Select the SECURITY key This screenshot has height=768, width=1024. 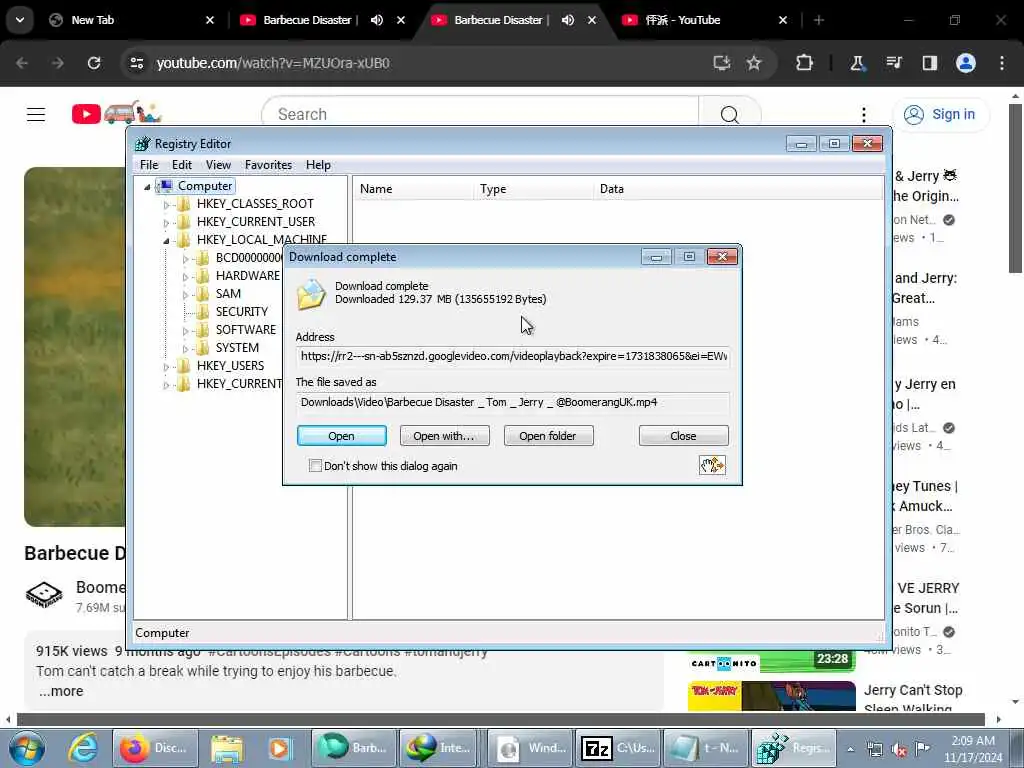(242, 312)
